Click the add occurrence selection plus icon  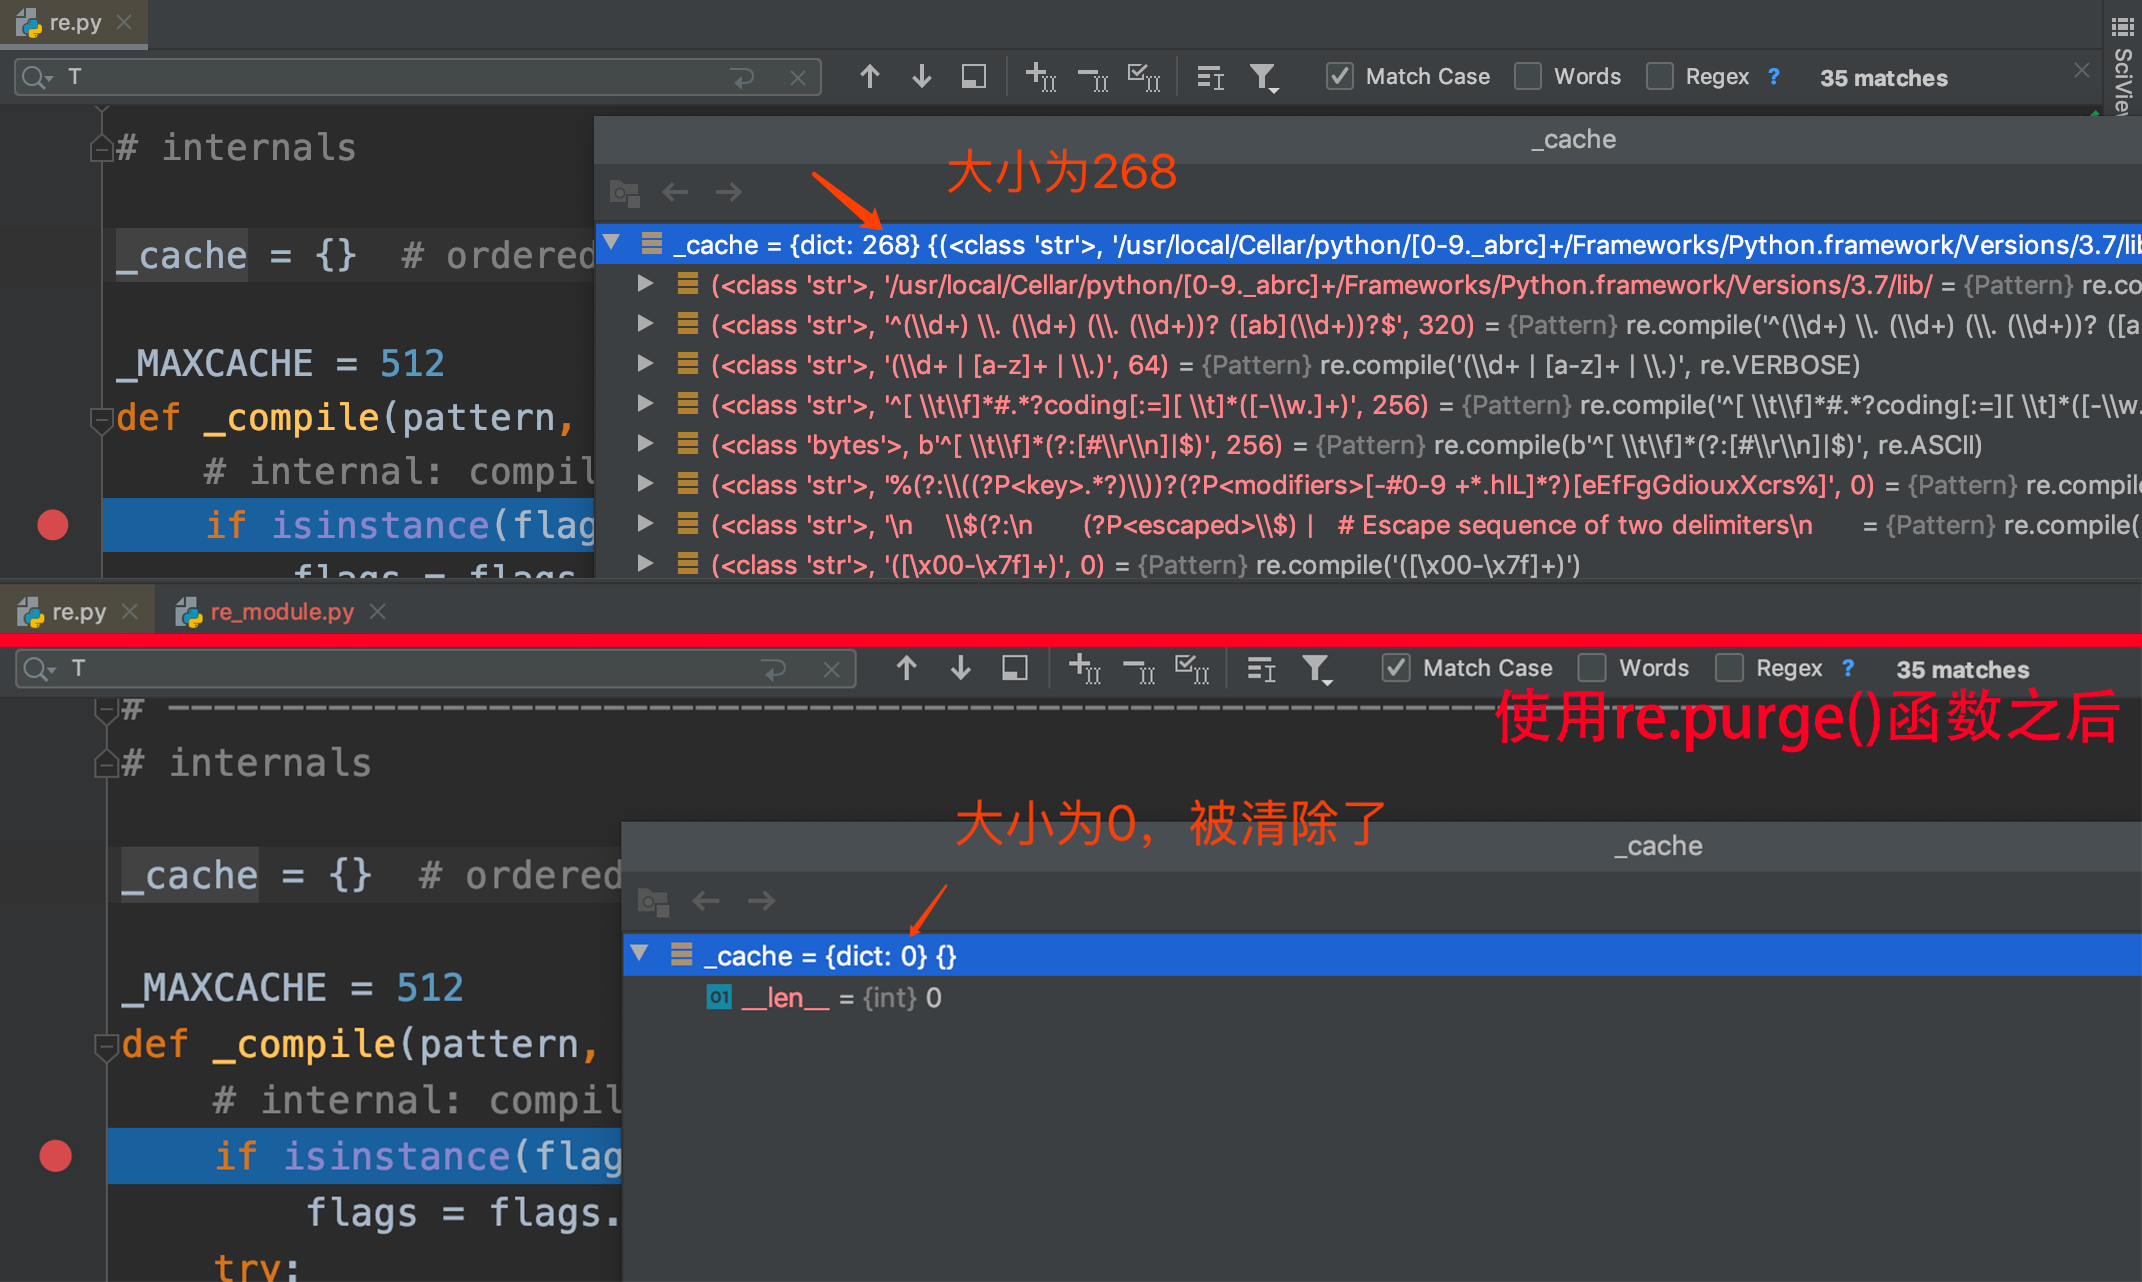tap(1040, 76)
